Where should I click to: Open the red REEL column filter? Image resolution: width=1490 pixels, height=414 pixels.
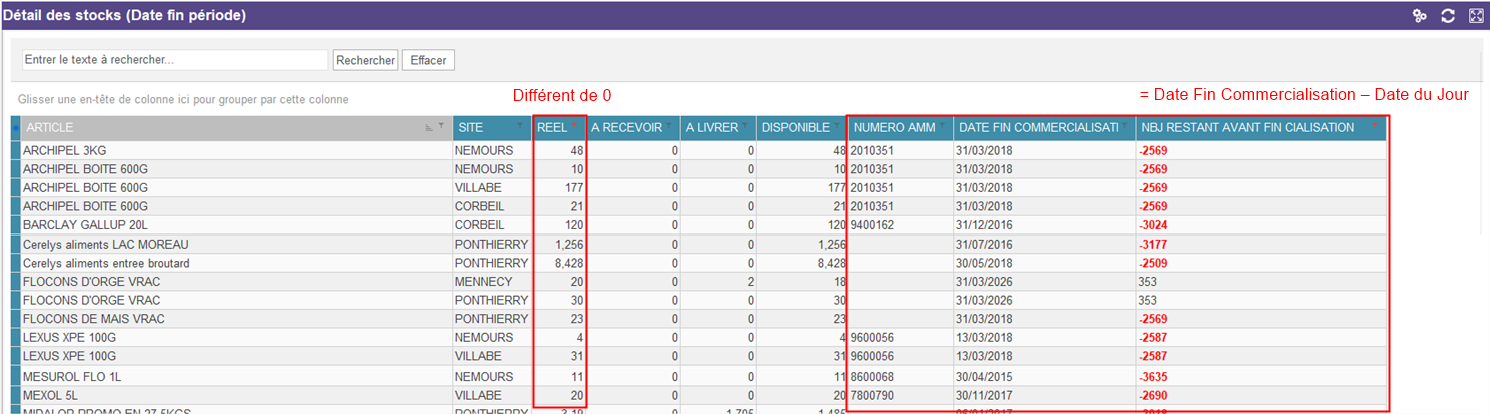click(574, 127)
